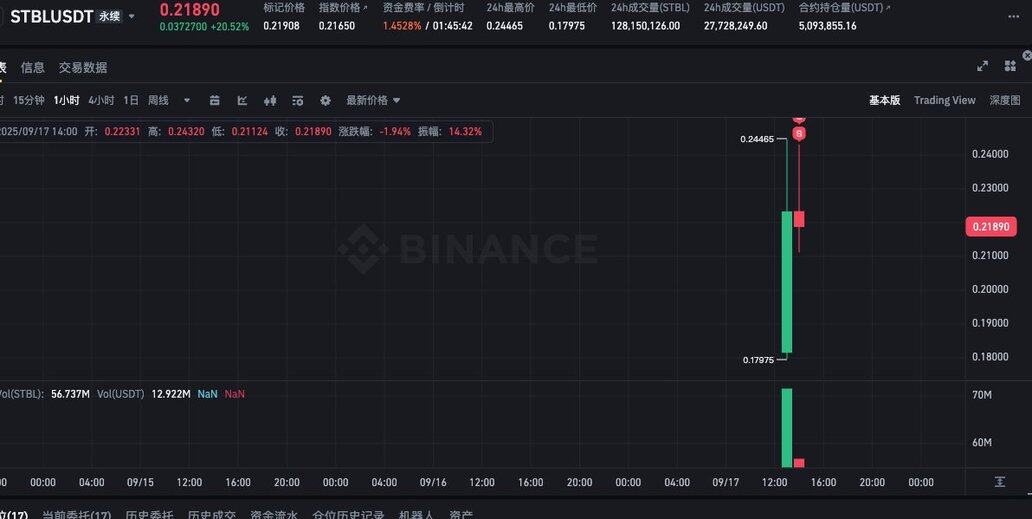
Task: Open chart settings gear icon
Action: 325,101
